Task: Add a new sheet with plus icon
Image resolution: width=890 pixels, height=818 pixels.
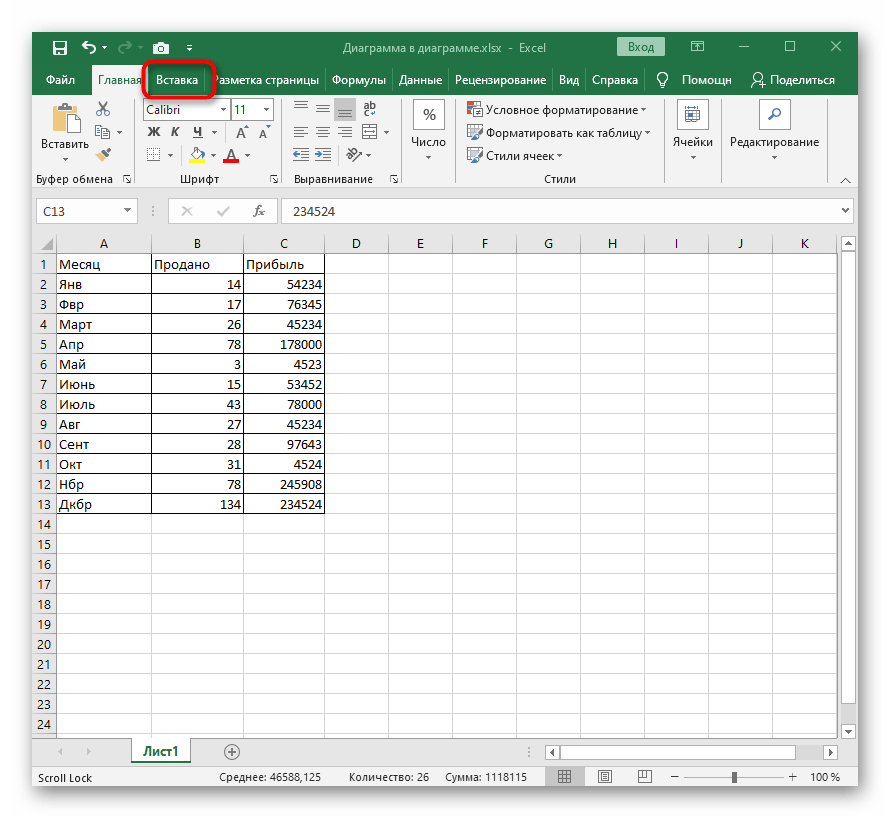Action: [x=232, y=751]
